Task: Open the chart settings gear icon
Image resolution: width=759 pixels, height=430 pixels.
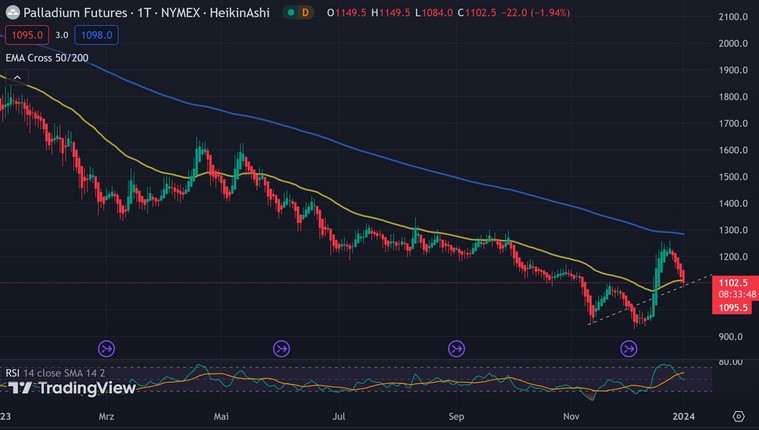Action: pyautogui.click(x=738, y=415)
